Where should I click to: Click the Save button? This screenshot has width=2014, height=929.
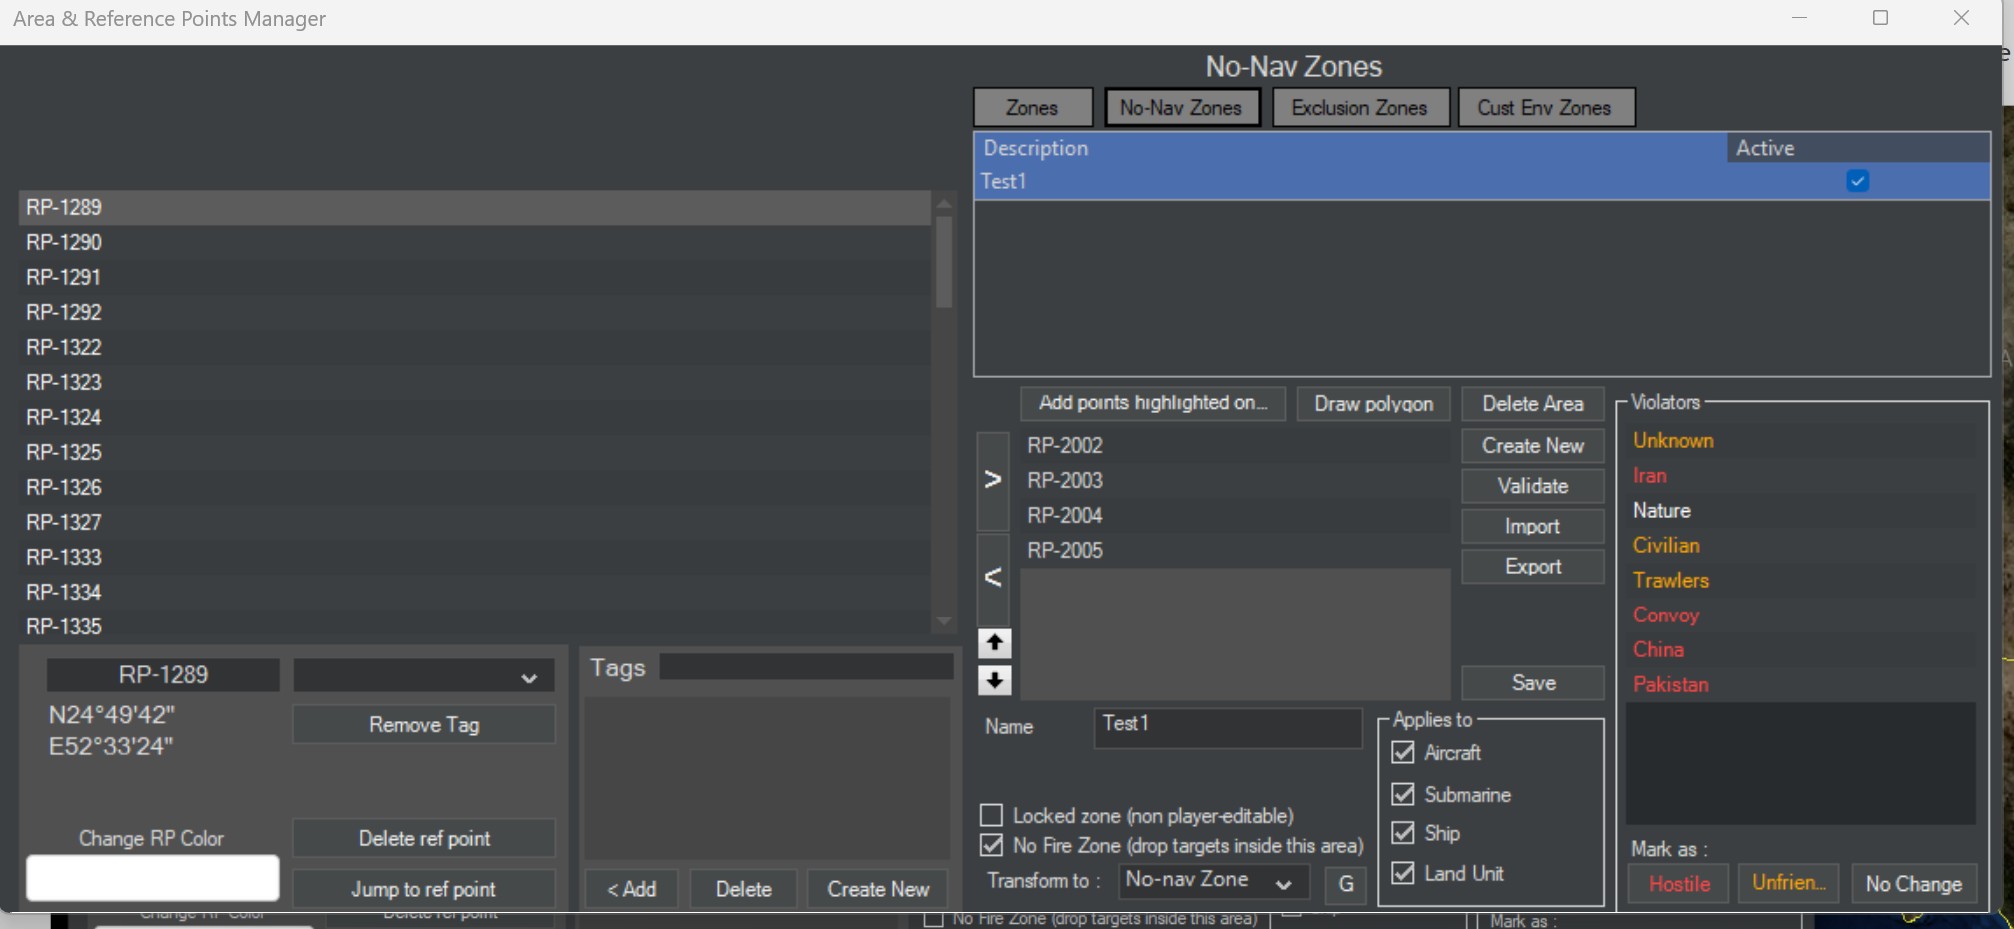(x=1533, y=683)
